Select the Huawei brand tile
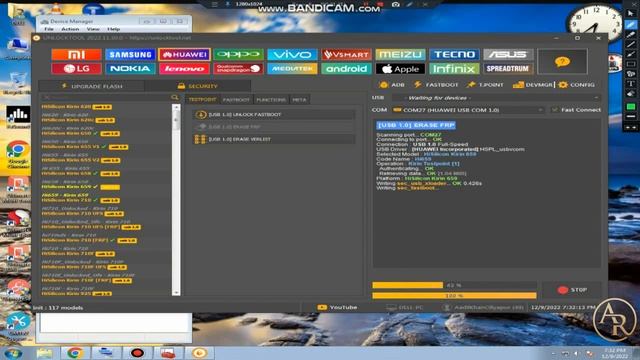Image resolution: width=640 pixels, height=360 pixels. (x=184, y=54)
